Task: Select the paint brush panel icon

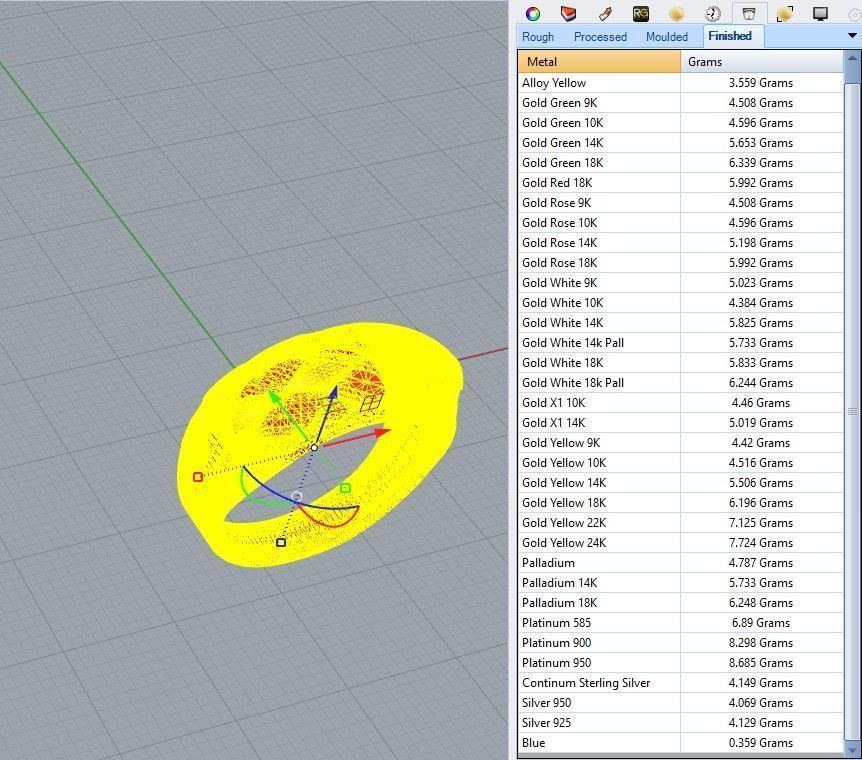Action: (x=605, y=14)
